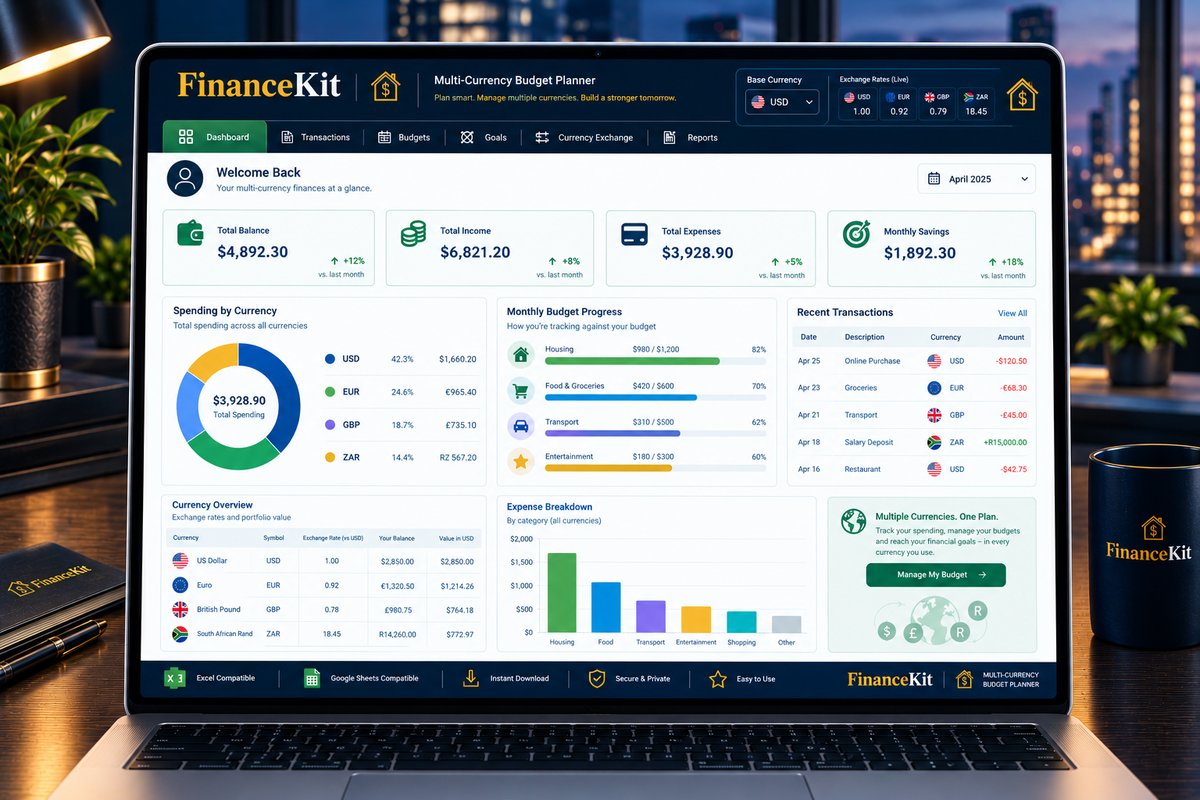Click the Instant Download icon
This screenshot has height=800, width=1200.
(x=471, y=678)
